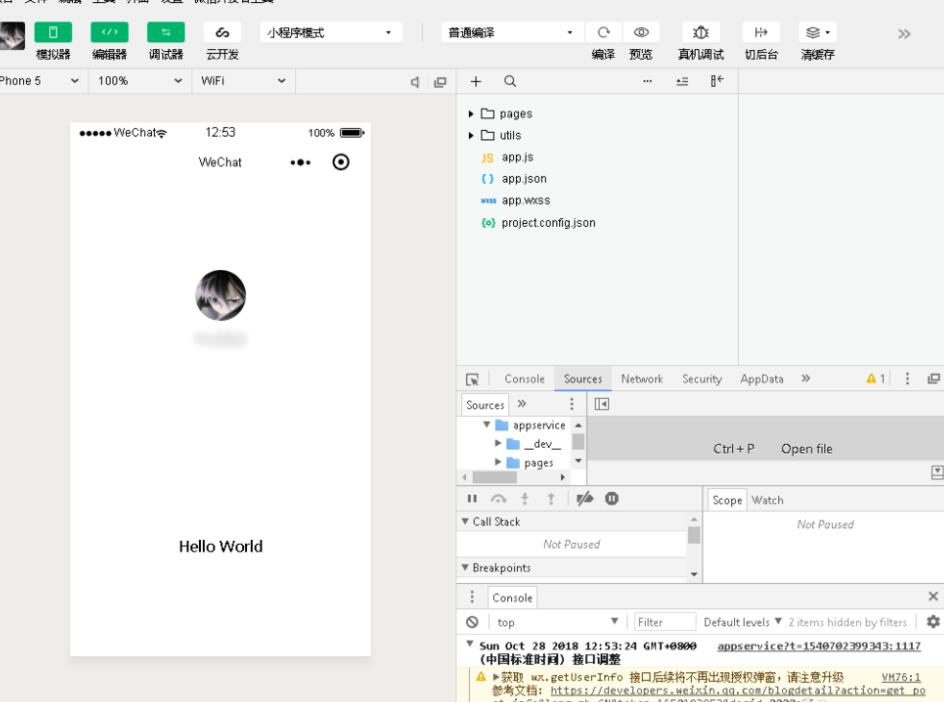Click the clear cache (清缓存) icon
This screenshot has width=944, height=702.
click(815, 33)
